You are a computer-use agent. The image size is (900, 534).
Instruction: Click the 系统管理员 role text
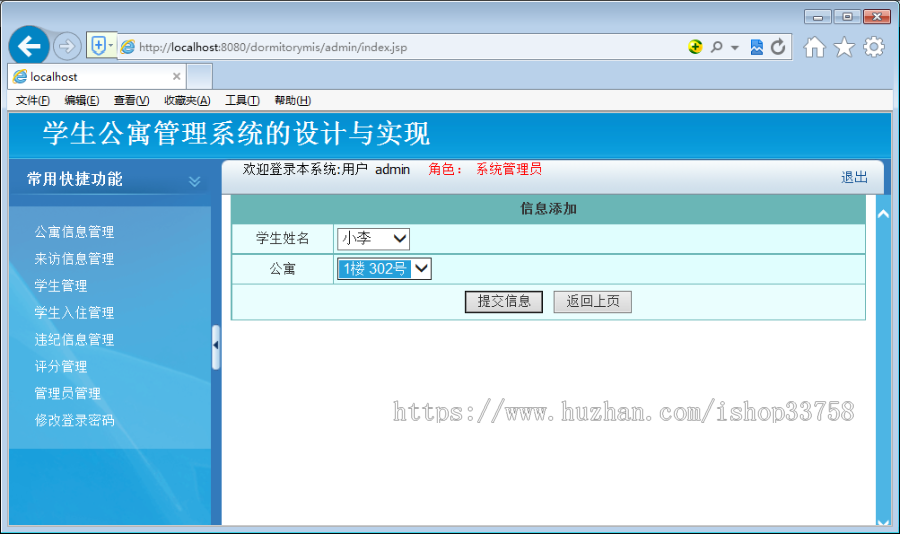509,169
